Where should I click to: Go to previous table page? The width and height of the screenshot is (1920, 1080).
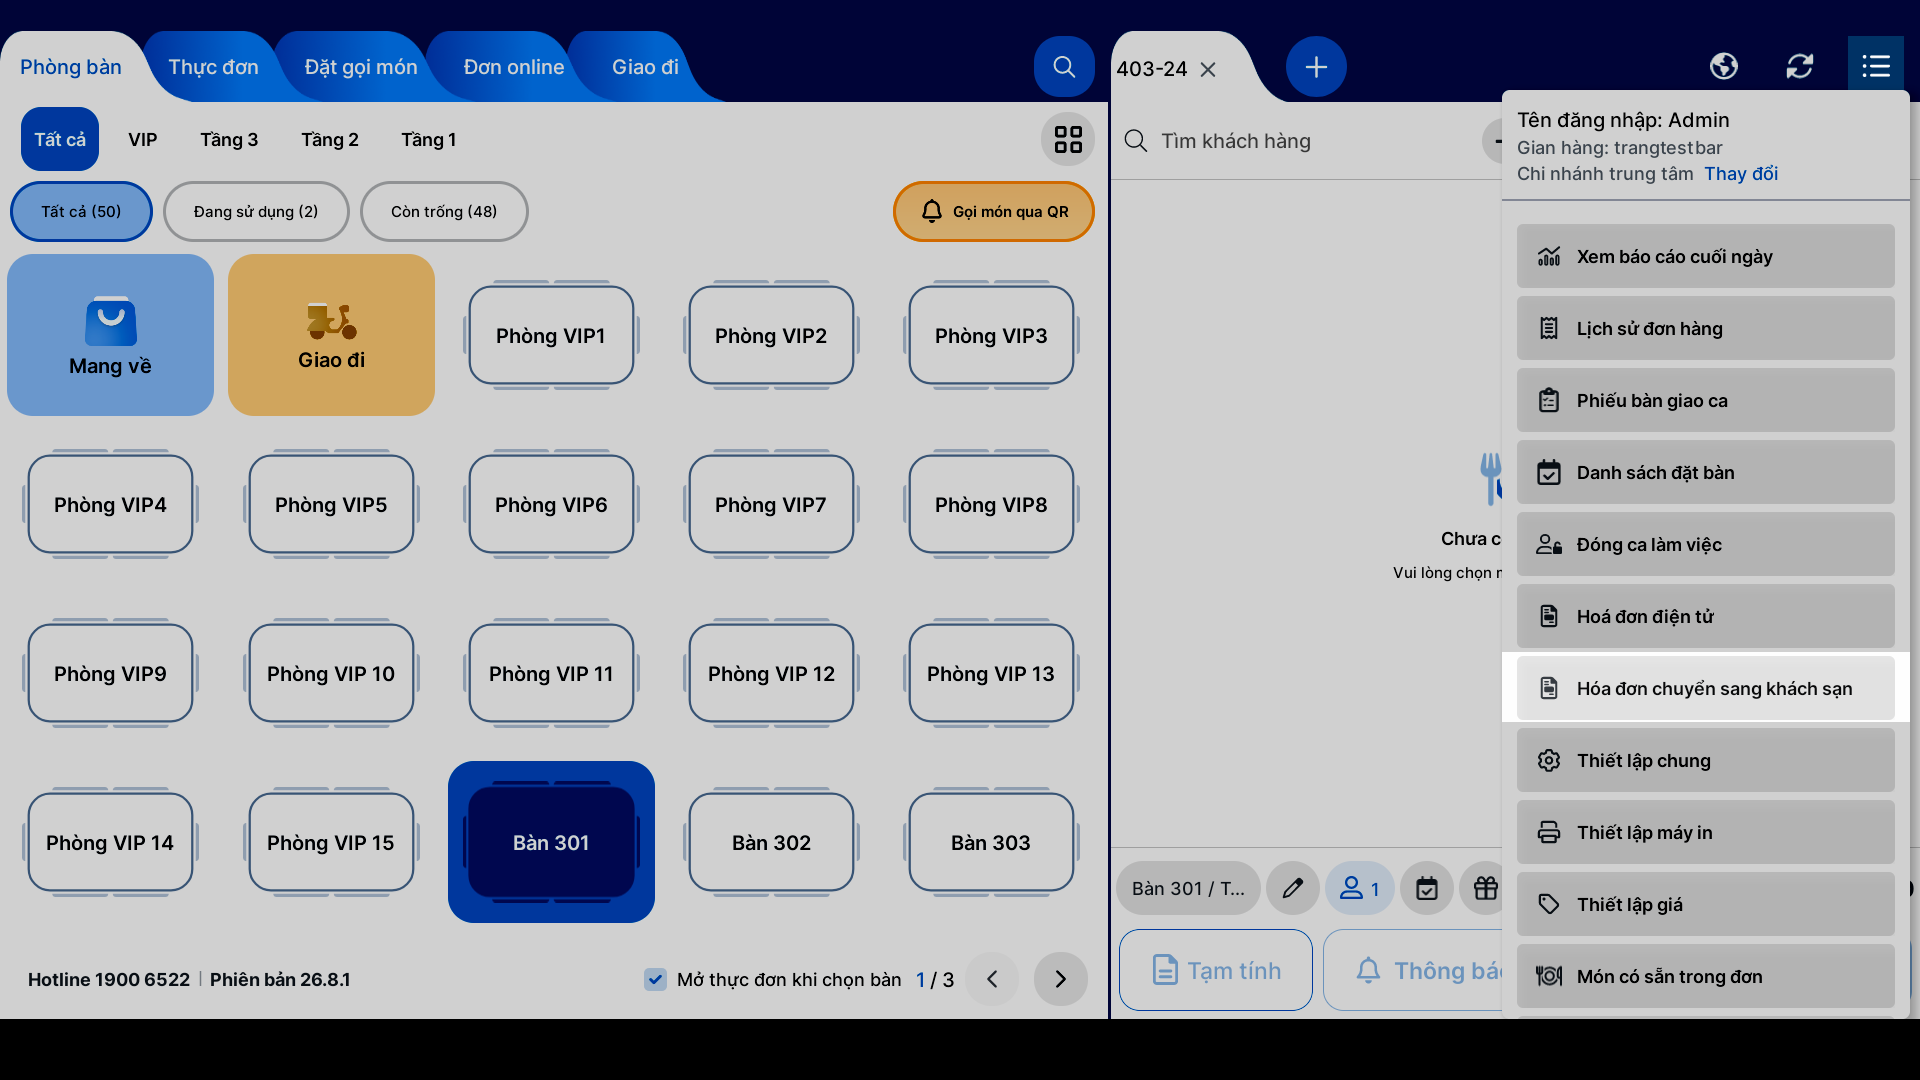click(x=992, y=979)
